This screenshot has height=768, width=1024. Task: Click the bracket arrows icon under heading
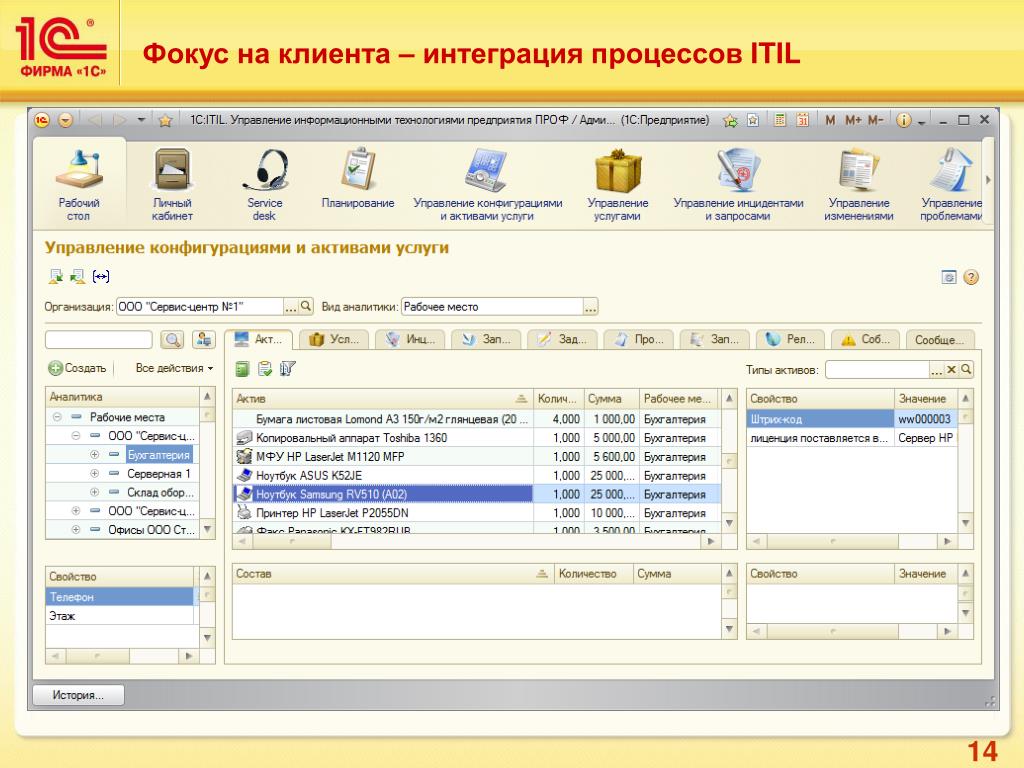coord(101,277)
